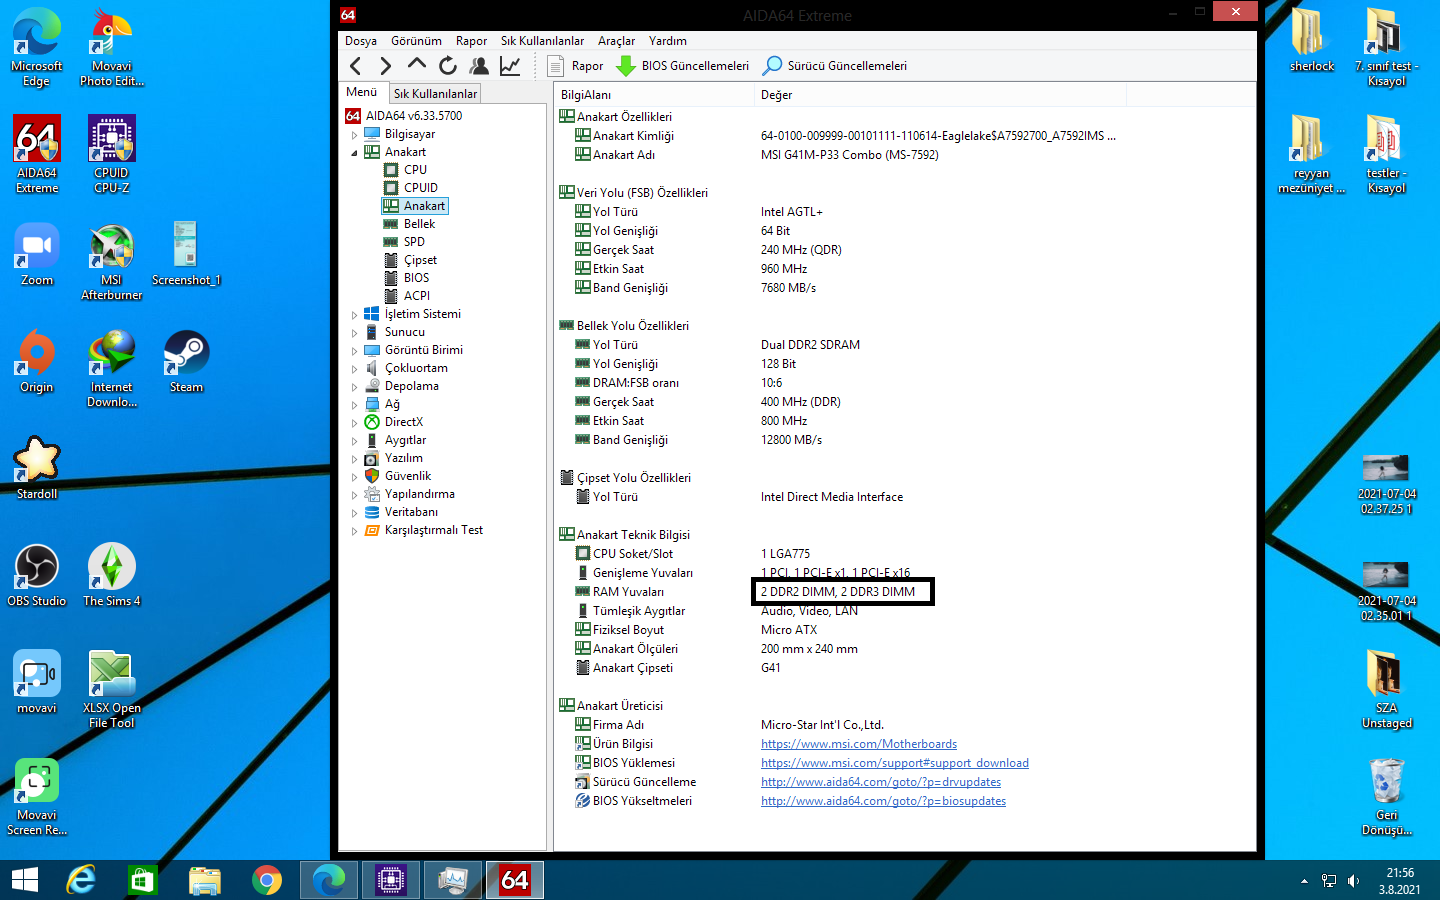Go back using the toolbar back arrow

tap(356, 66)
